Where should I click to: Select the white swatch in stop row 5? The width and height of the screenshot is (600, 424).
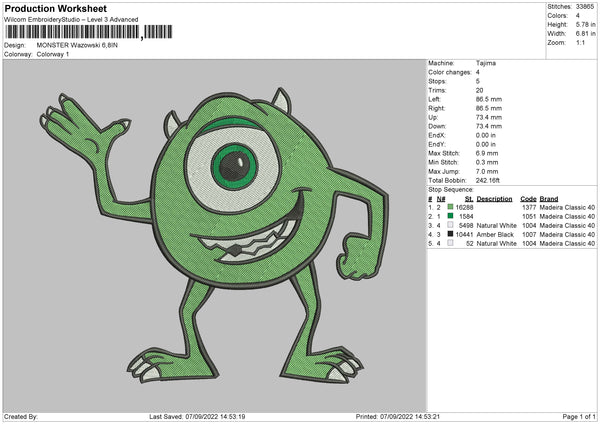(450, 243)
